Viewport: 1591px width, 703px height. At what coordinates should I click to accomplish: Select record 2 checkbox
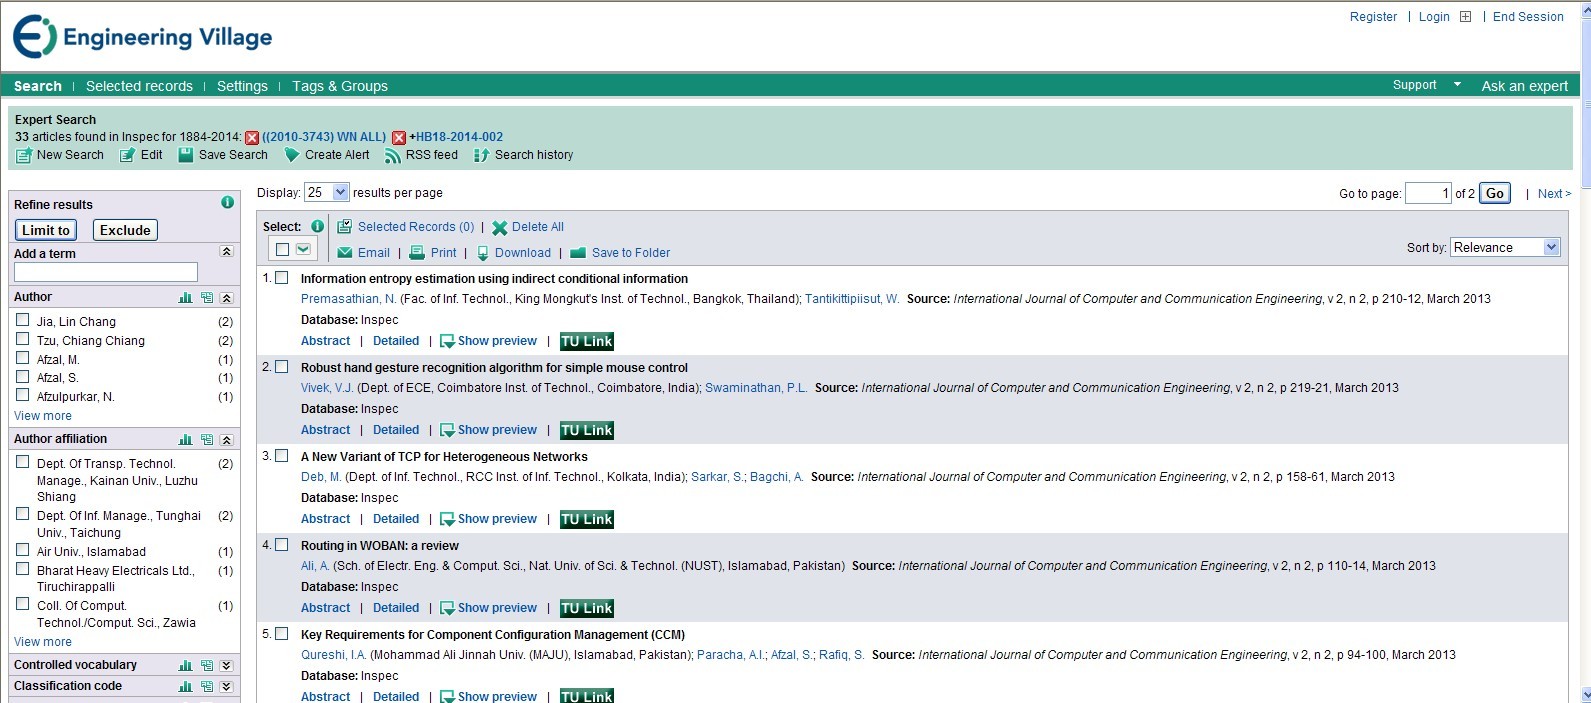pyautogui.click(x=282, y=367)
